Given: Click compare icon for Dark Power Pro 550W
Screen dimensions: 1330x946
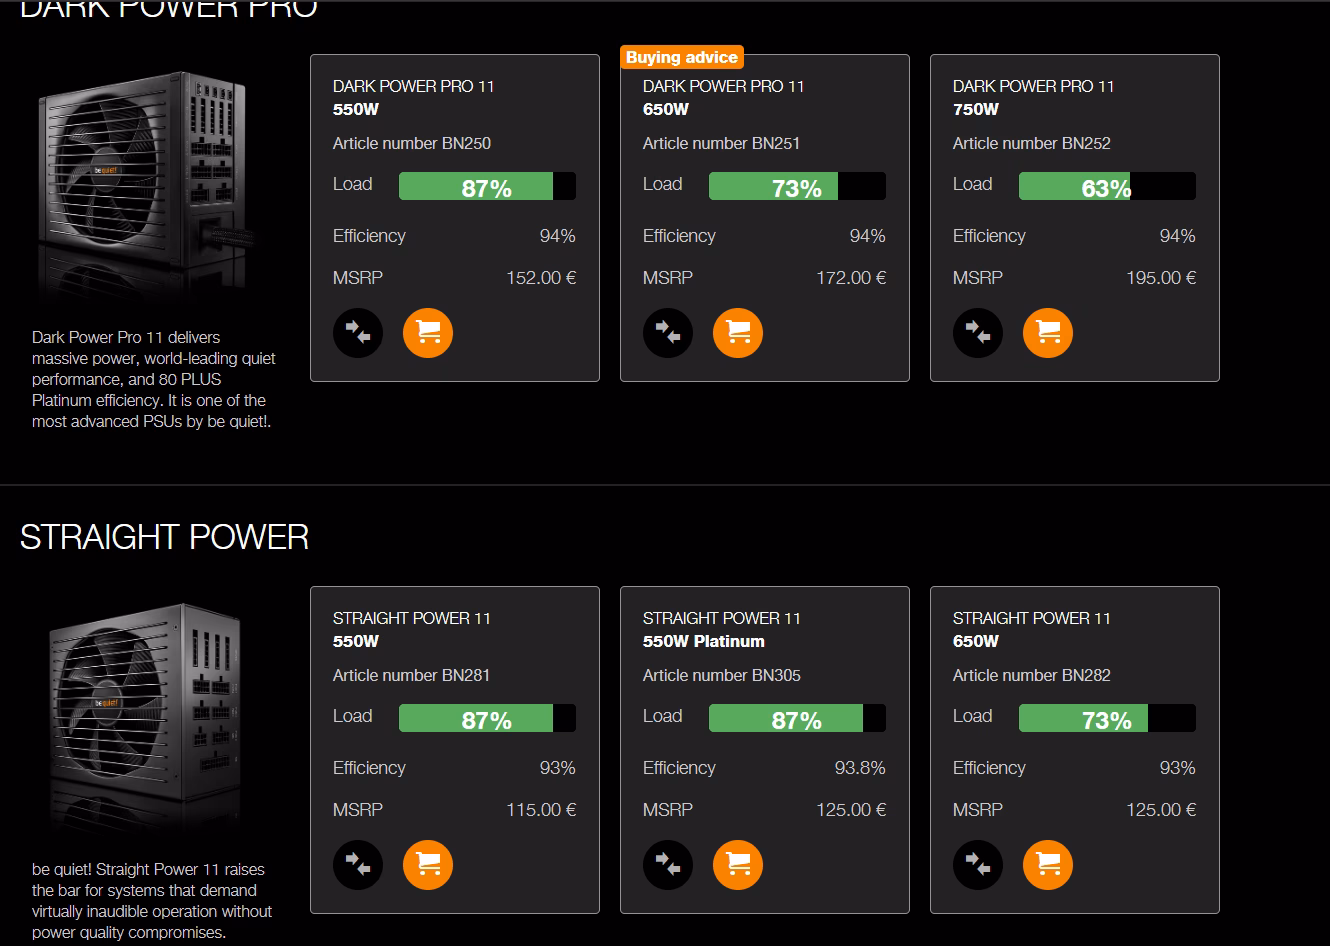Looking at the screenshot, I should pos(358,333).
